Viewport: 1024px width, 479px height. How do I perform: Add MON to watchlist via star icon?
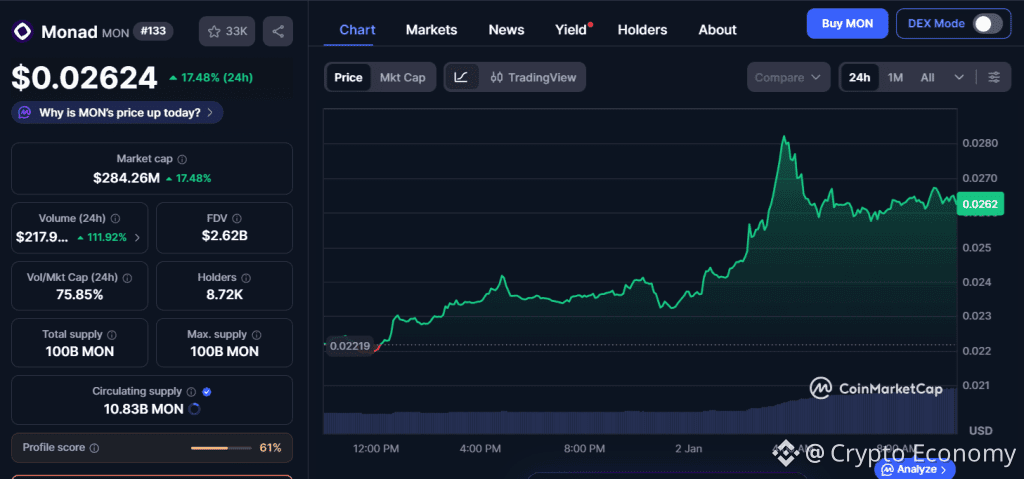tap(227, 31)
